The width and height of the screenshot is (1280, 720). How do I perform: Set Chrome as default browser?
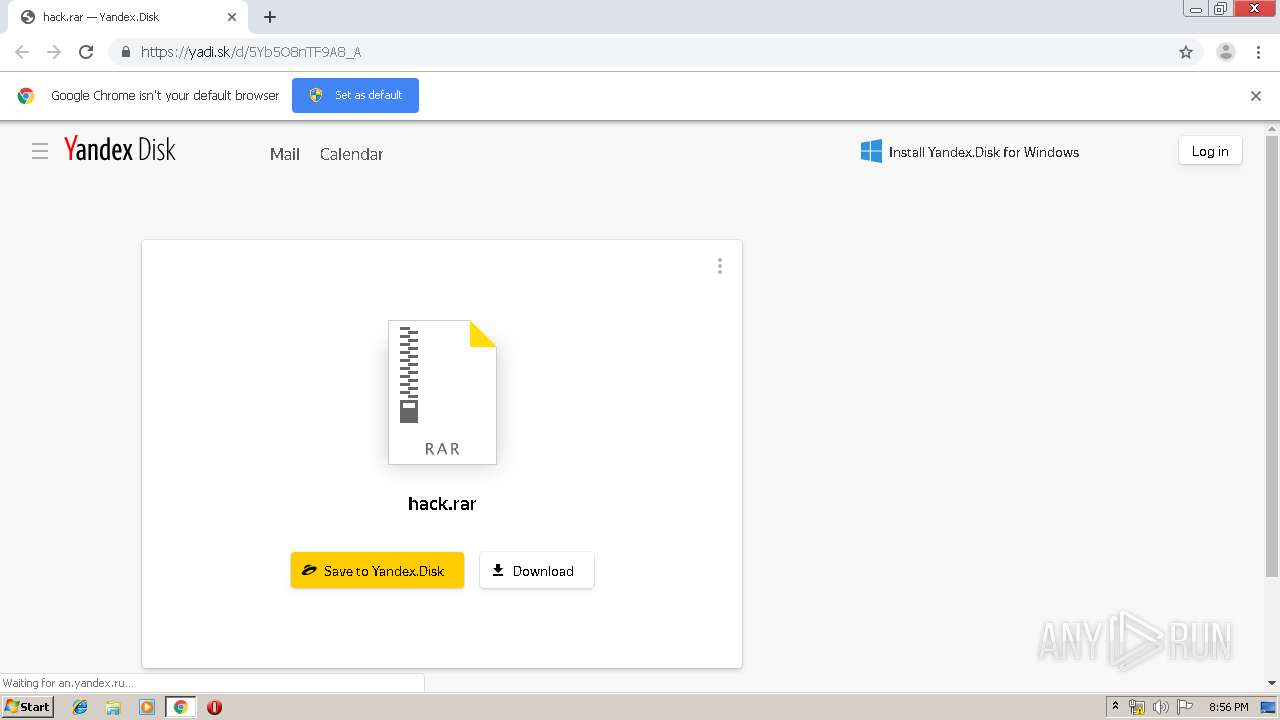[355, 95]
